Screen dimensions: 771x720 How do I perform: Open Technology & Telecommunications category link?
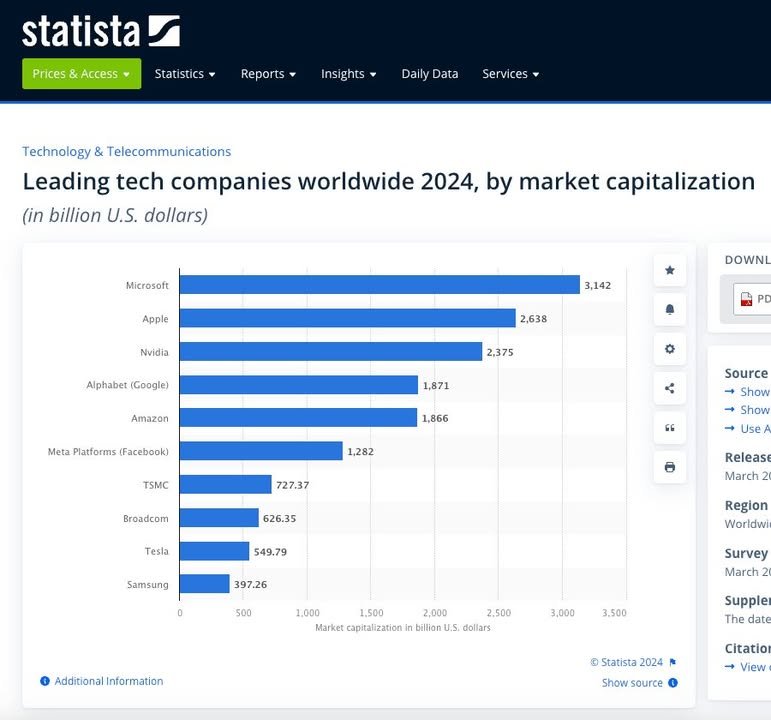[x=126, y=152]
